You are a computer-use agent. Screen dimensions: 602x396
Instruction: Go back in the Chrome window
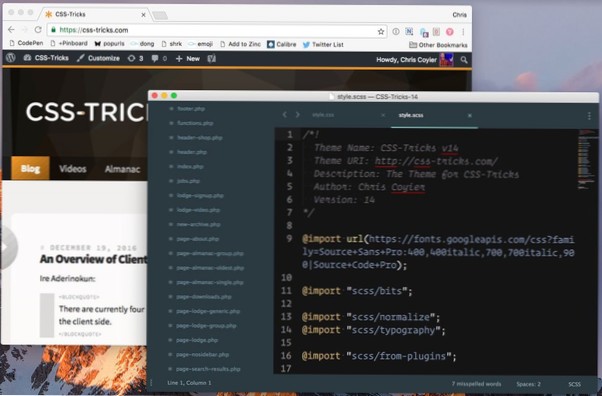(11, 30)
